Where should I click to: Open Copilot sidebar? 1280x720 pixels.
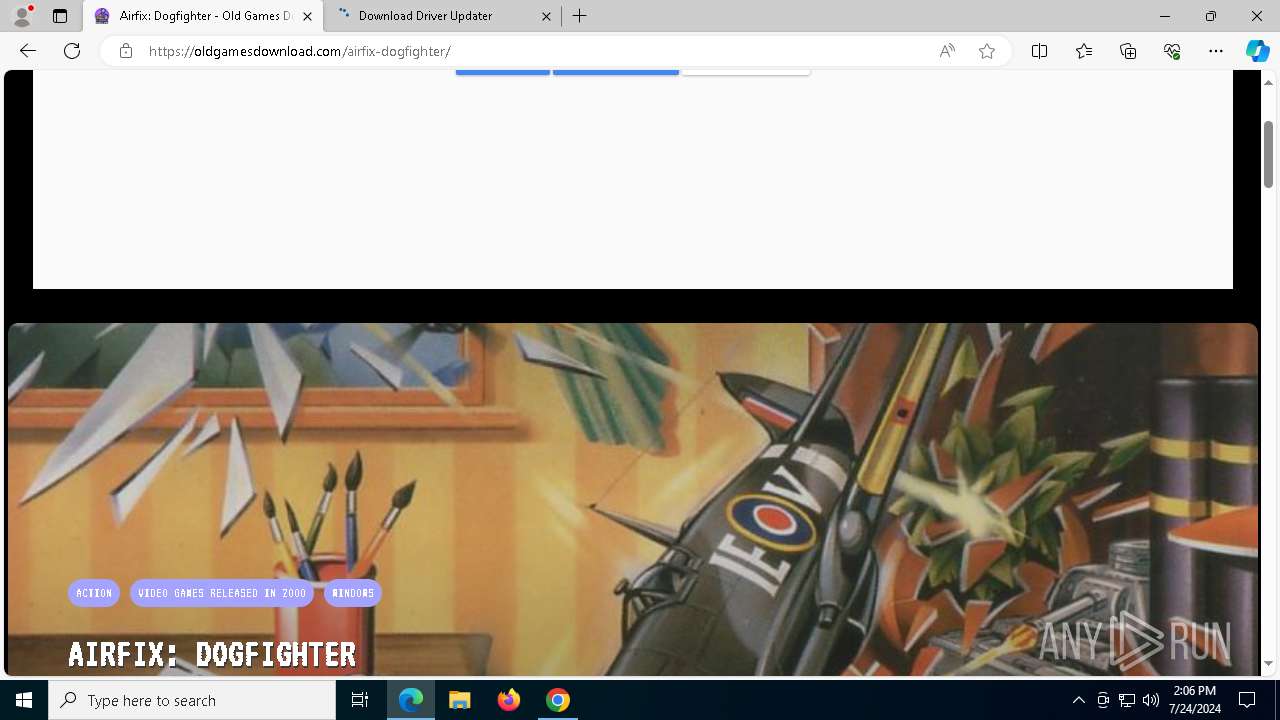coord(1257,51)
